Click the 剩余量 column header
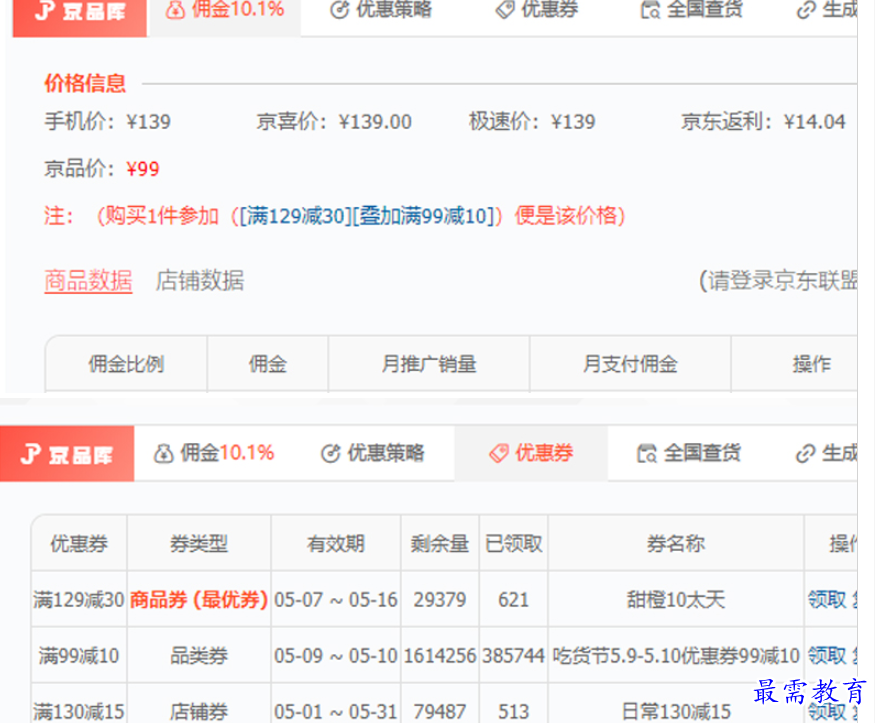This screenshot has height=723, width=875. [440, 543]
